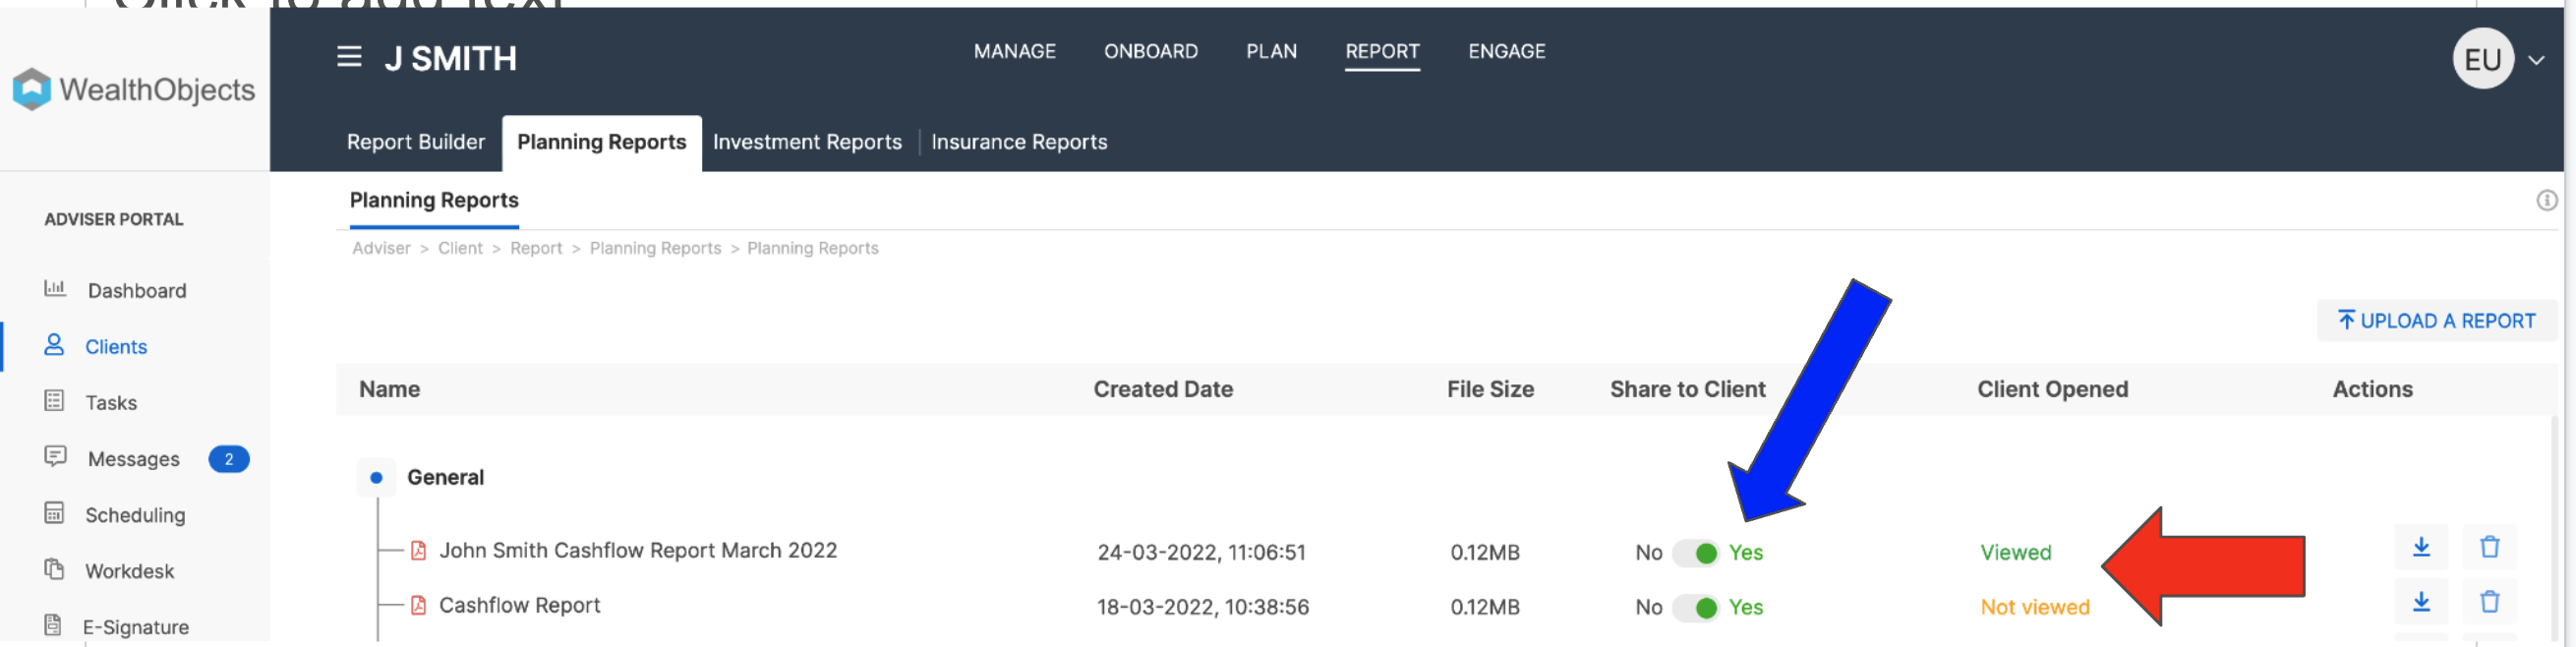This screenshot has height=647, width=2576.
Task: Click the first Planning Reports breadcrumb
Action: (654, 248)
